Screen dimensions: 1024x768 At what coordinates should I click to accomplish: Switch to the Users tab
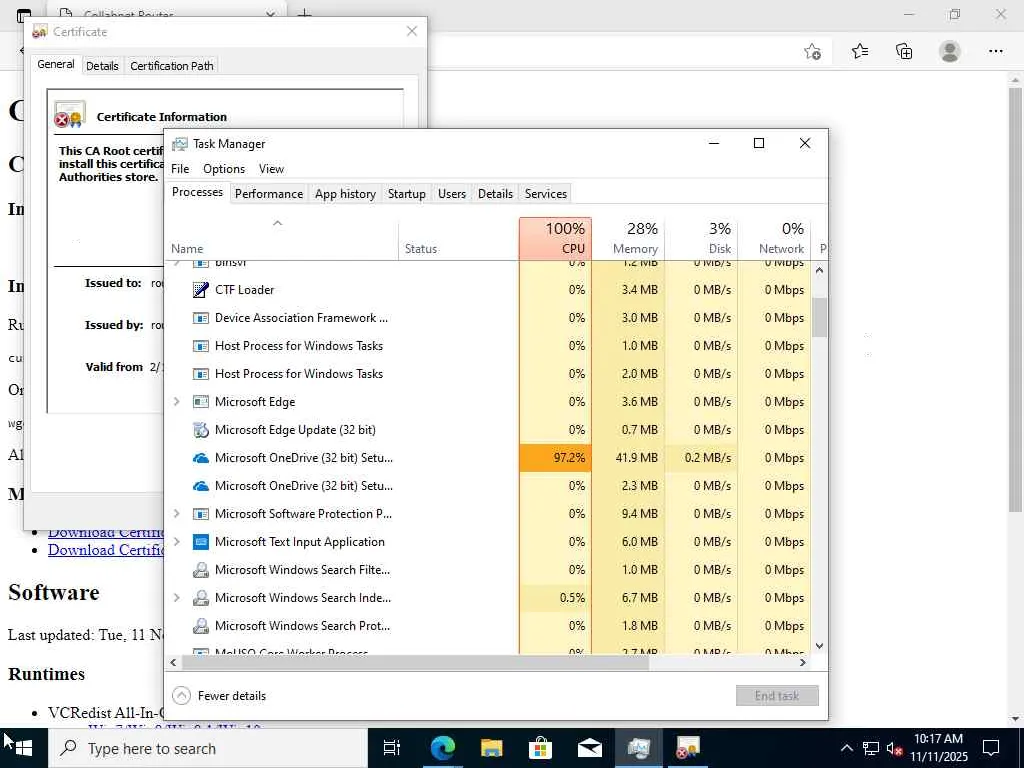click(x=452, y=194)
